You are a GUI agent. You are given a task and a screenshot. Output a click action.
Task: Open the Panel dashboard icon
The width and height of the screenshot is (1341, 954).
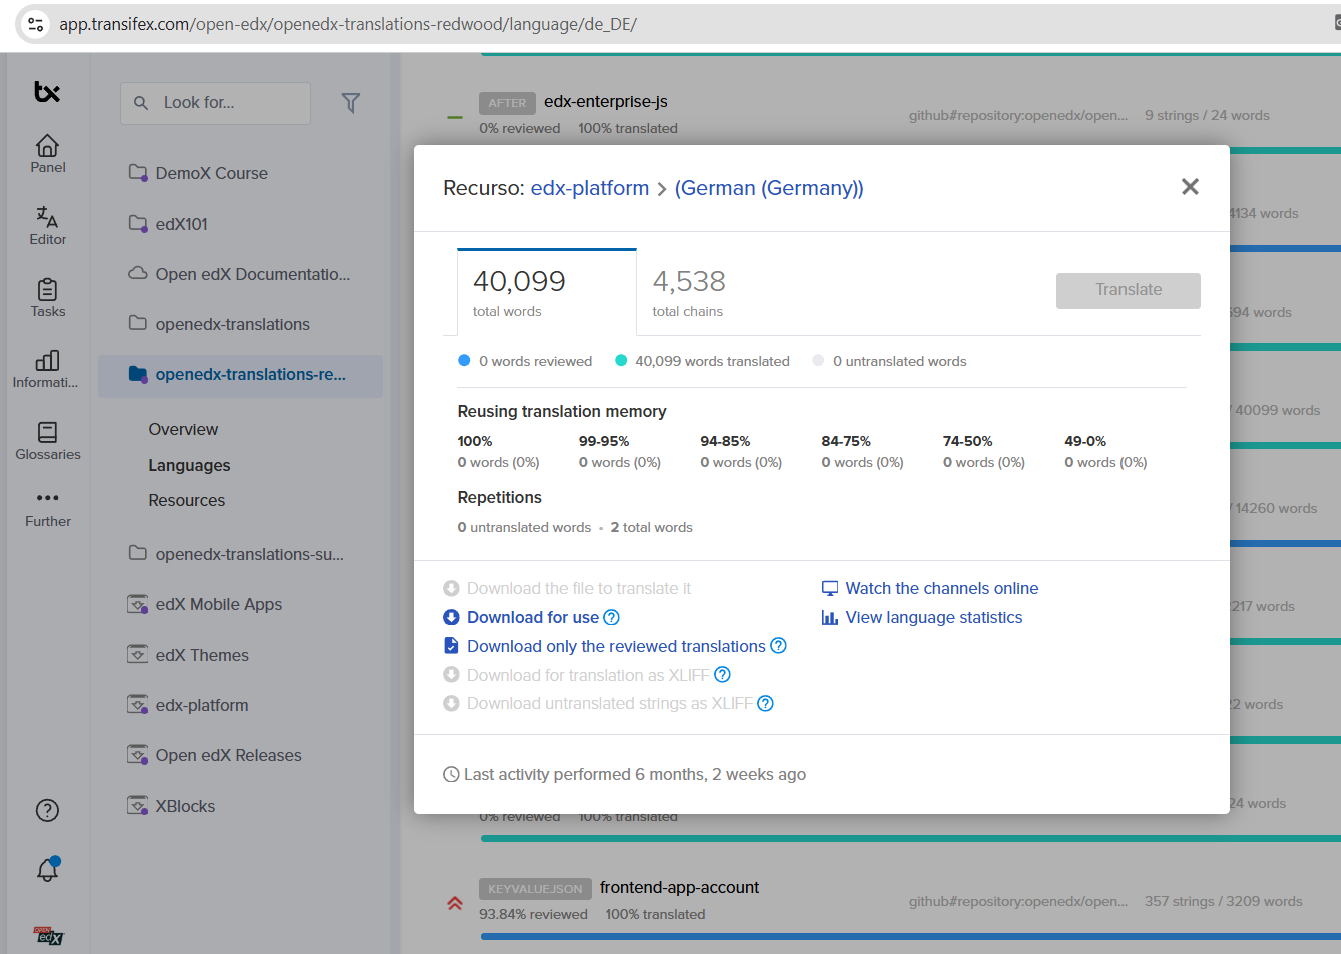point(47,154)
